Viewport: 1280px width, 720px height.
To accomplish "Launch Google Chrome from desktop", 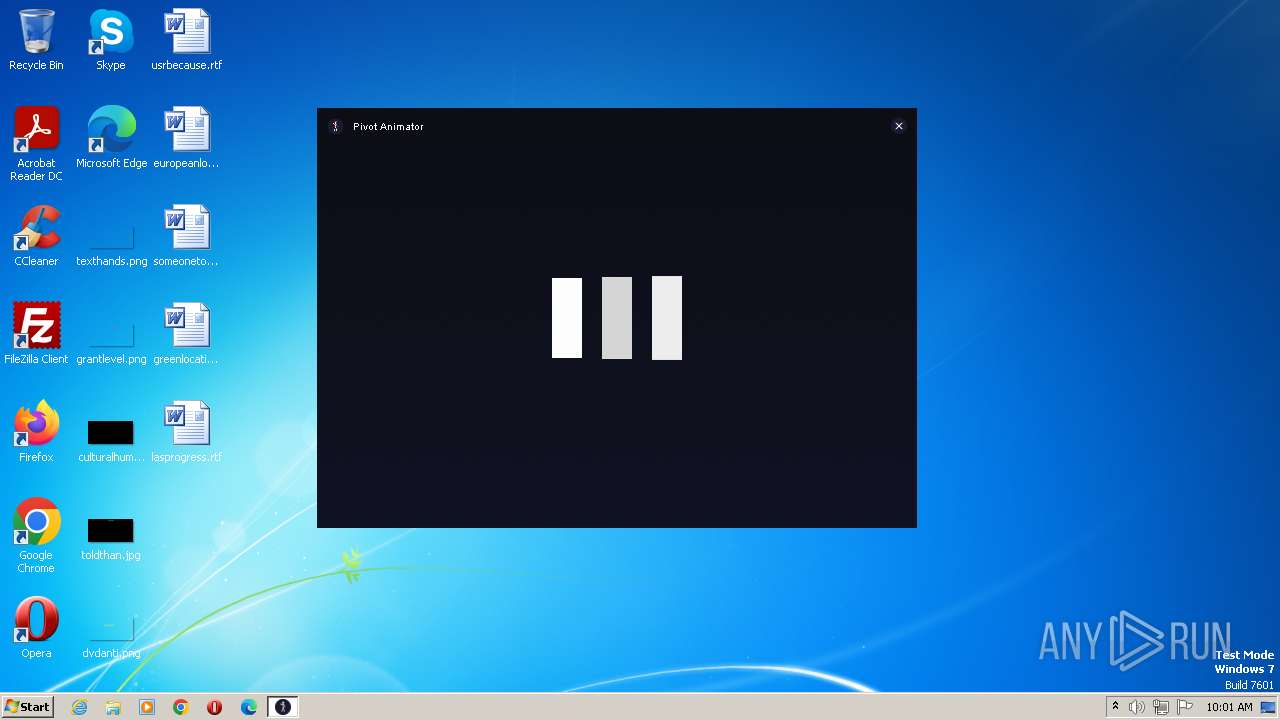I will coord(36,536).
